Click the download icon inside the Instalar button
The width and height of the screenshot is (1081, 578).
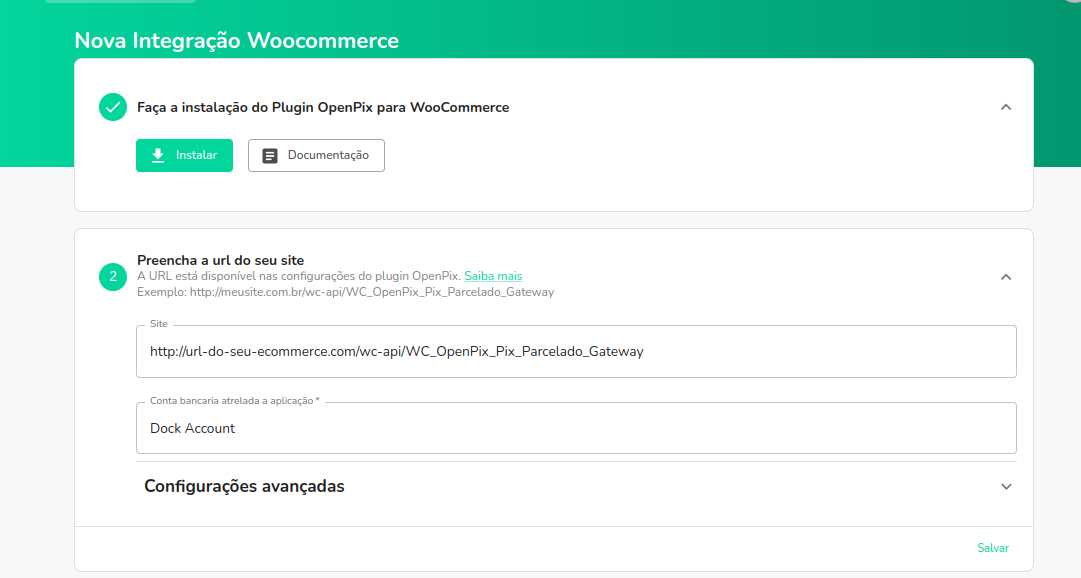coord(157,155)
